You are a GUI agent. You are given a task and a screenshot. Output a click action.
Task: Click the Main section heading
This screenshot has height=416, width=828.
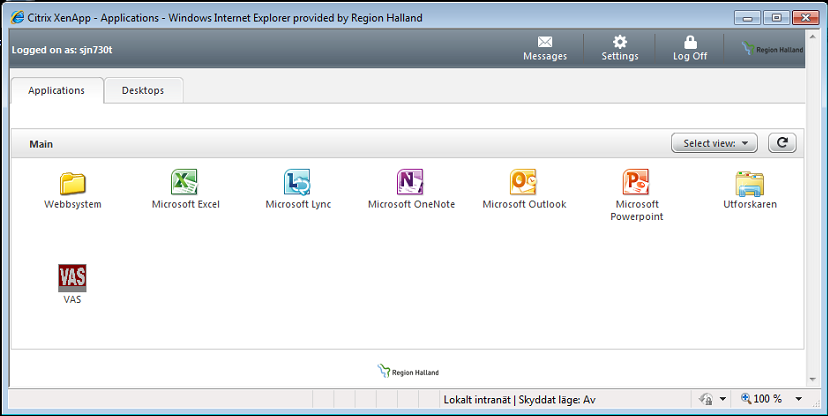point(41,144)
